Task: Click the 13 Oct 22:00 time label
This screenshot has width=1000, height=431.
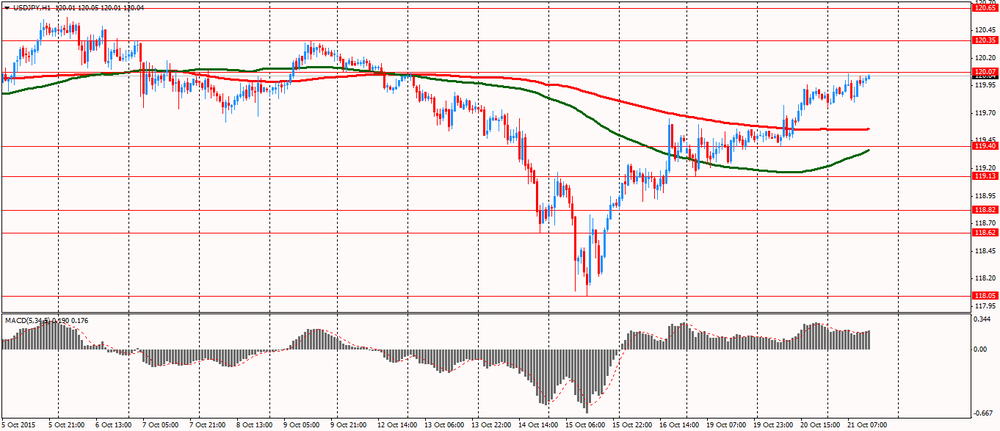Action: pyautogui.click(x=492, y=423)
